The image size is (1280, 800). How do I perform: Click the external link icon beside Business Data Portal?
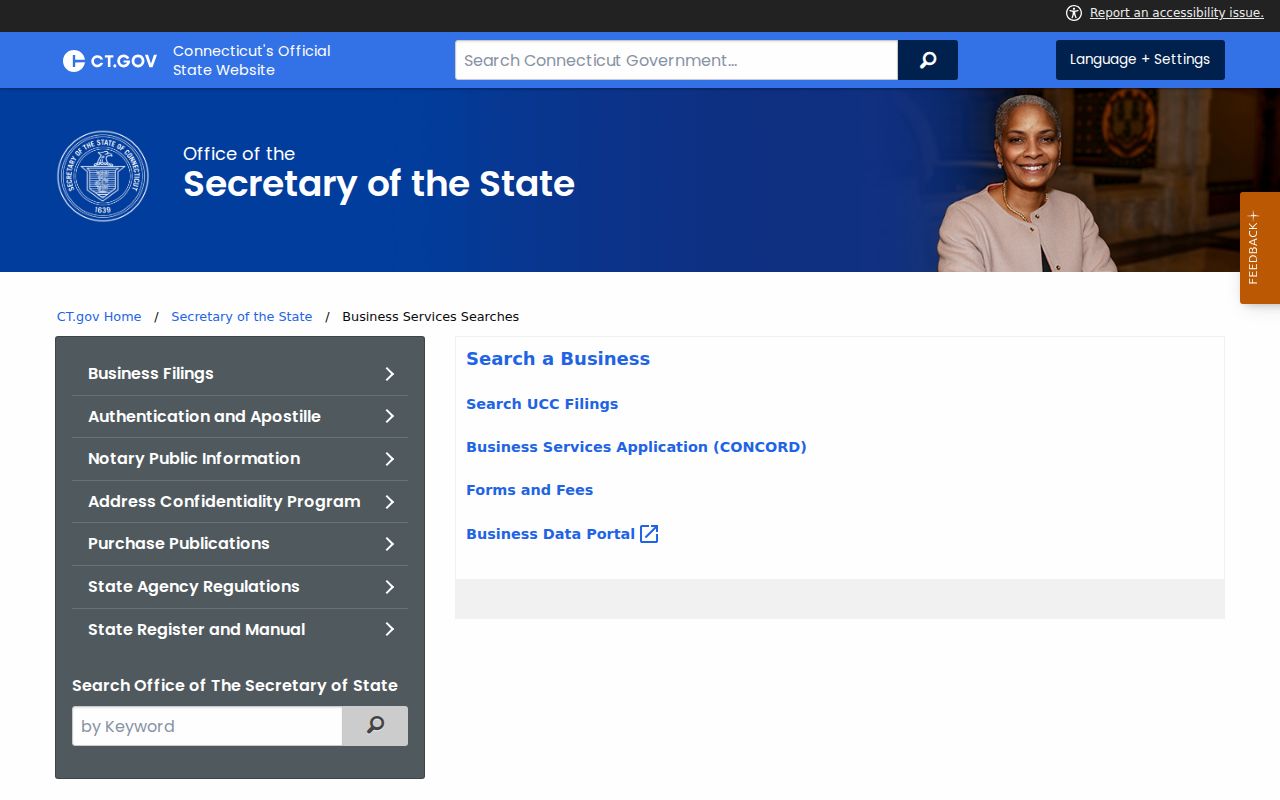tap(649, 534)
